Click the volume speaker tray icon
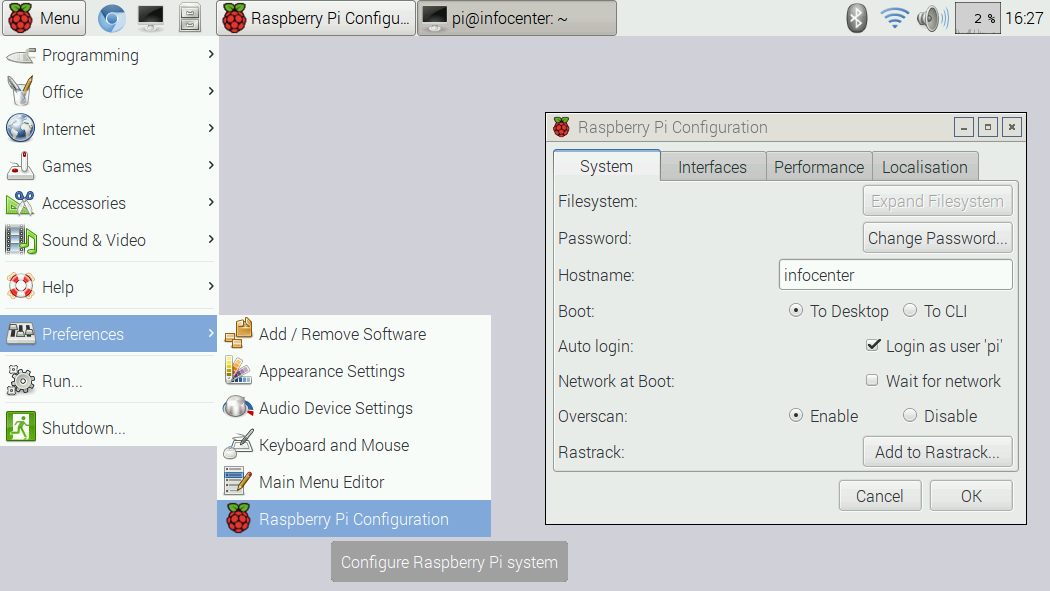1050x591 pixels. tap(933, 18)
